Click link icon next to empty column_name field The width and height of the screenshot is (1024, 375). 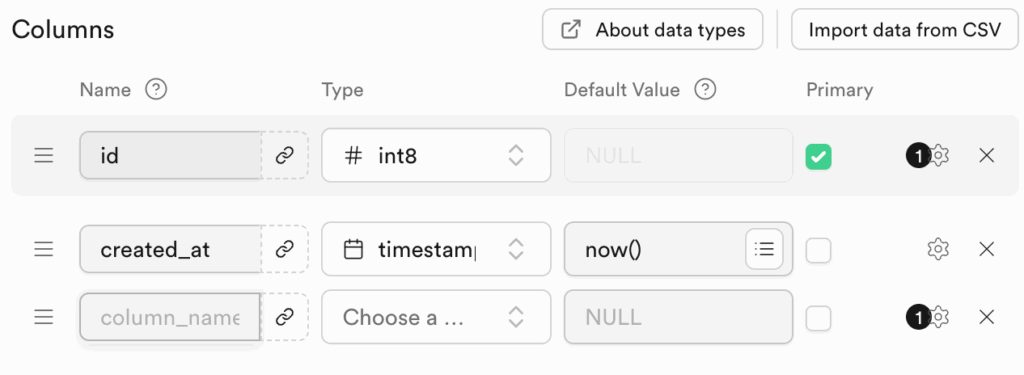click(284, 318)
